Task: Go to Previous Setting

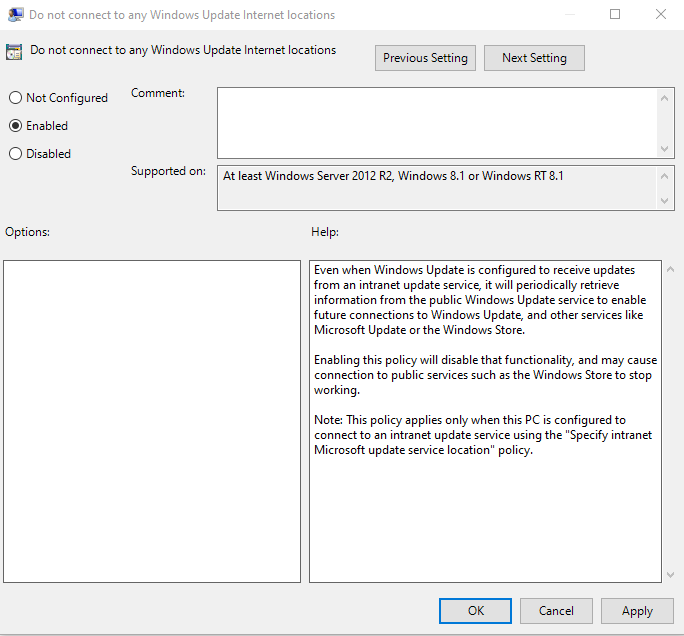Action: pyautogui.click(x=425, y=58)
